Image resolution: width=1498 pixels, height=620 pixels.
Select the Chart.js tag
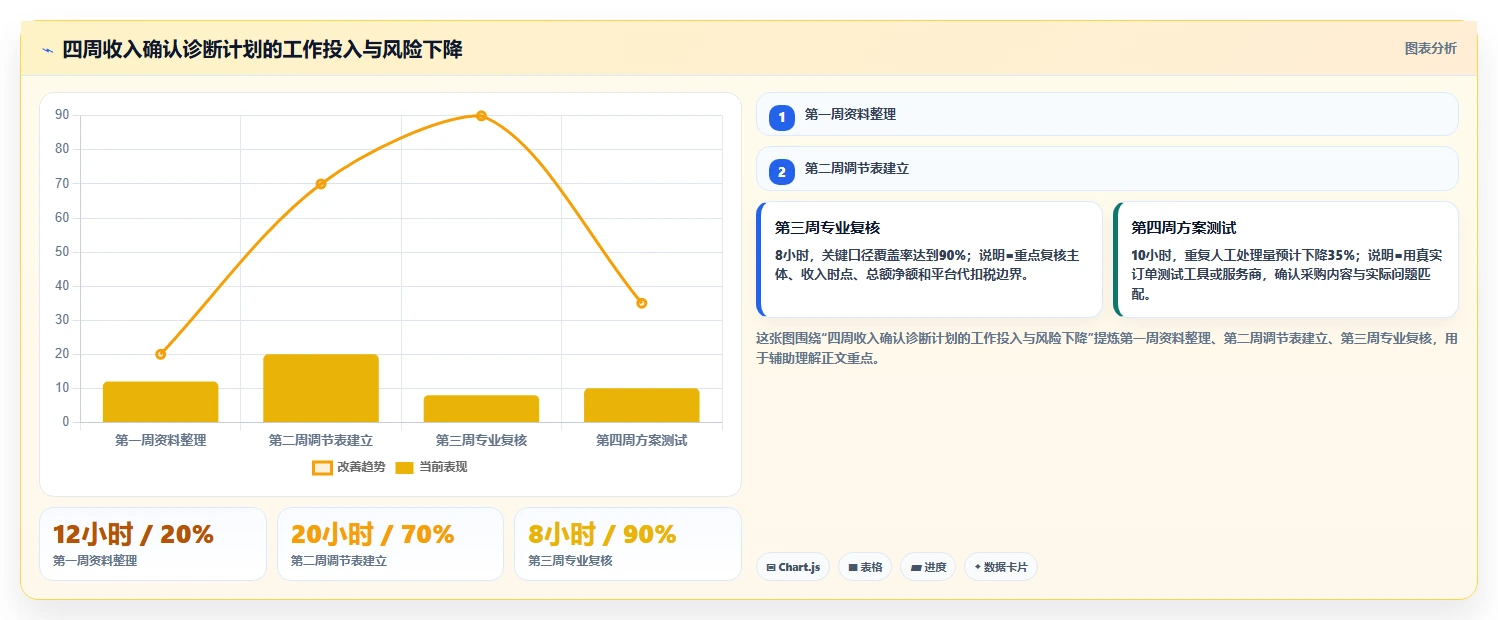(793, 567)
